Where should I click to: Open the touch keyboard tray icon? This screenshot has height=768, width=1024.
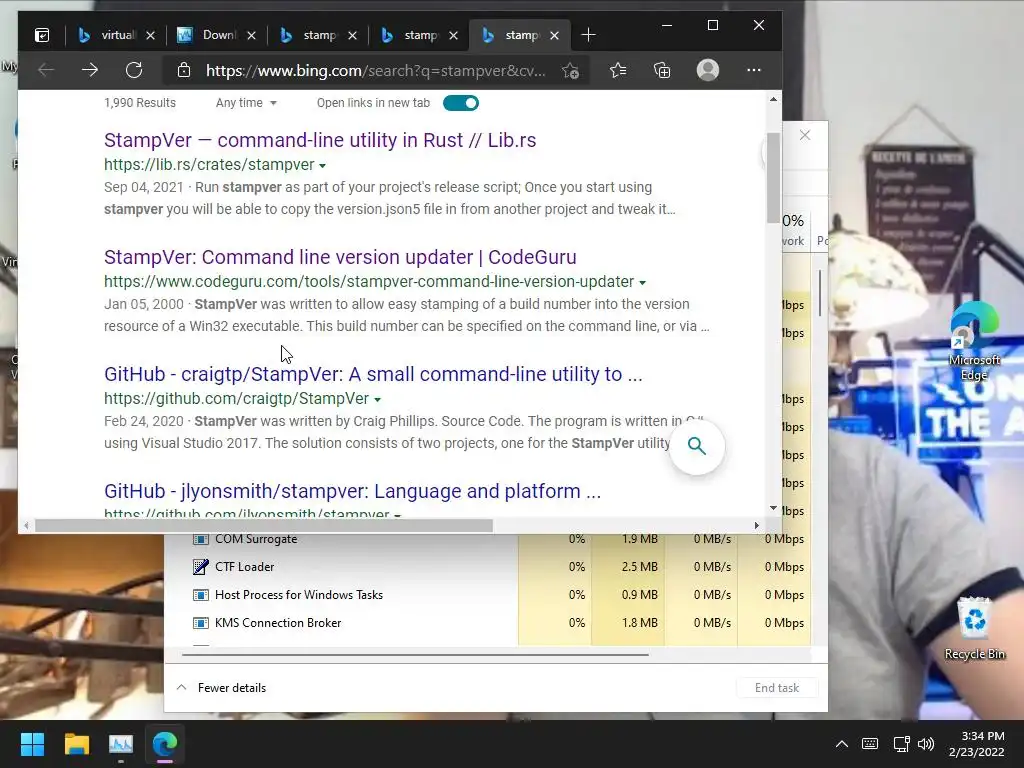(870, 744)
